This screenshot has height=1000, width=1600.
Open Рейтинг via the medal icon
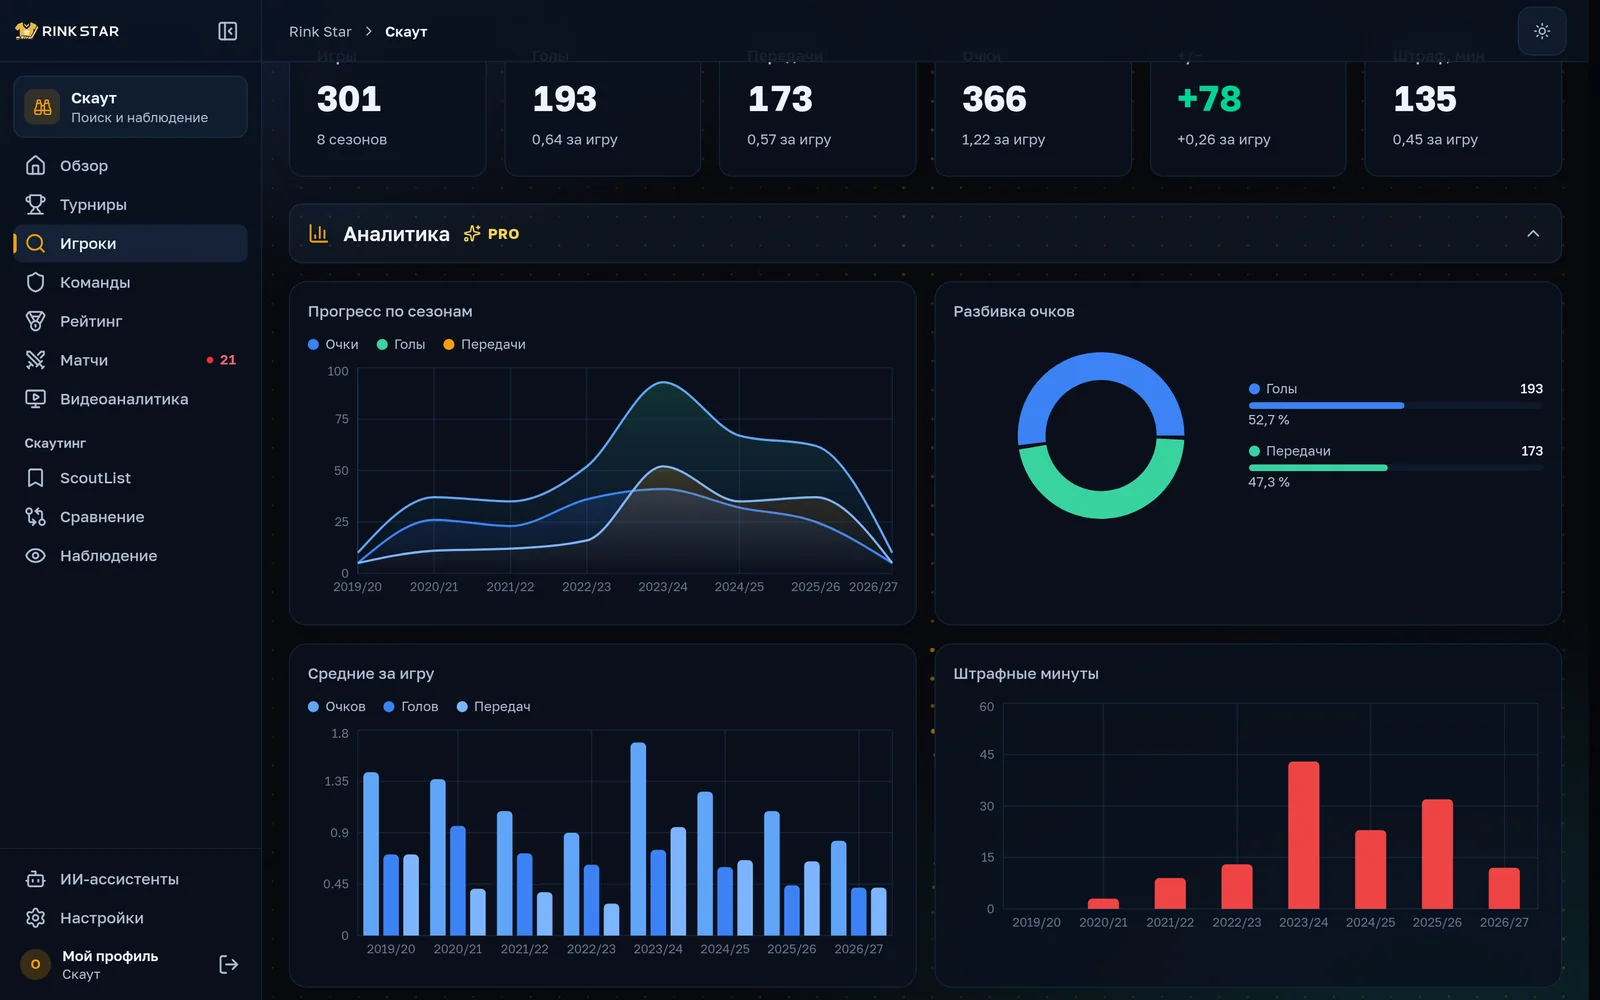(35, 321)
